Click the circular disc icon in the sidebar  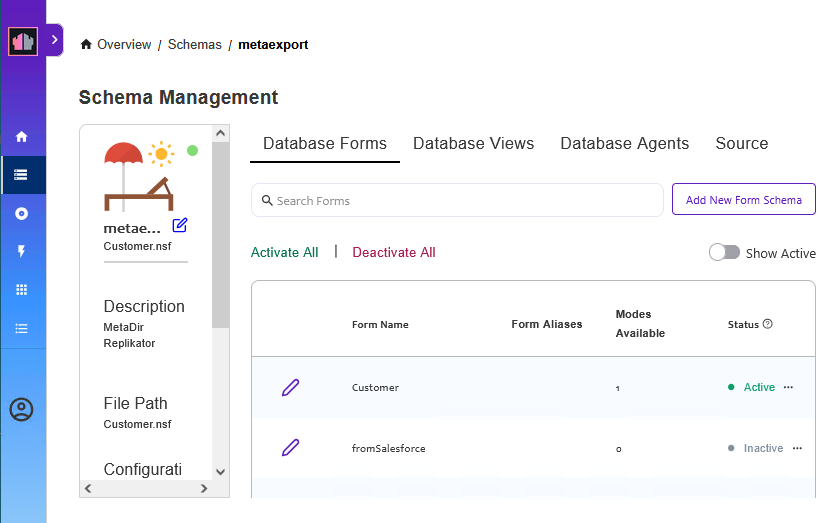[x=21, y=214]
